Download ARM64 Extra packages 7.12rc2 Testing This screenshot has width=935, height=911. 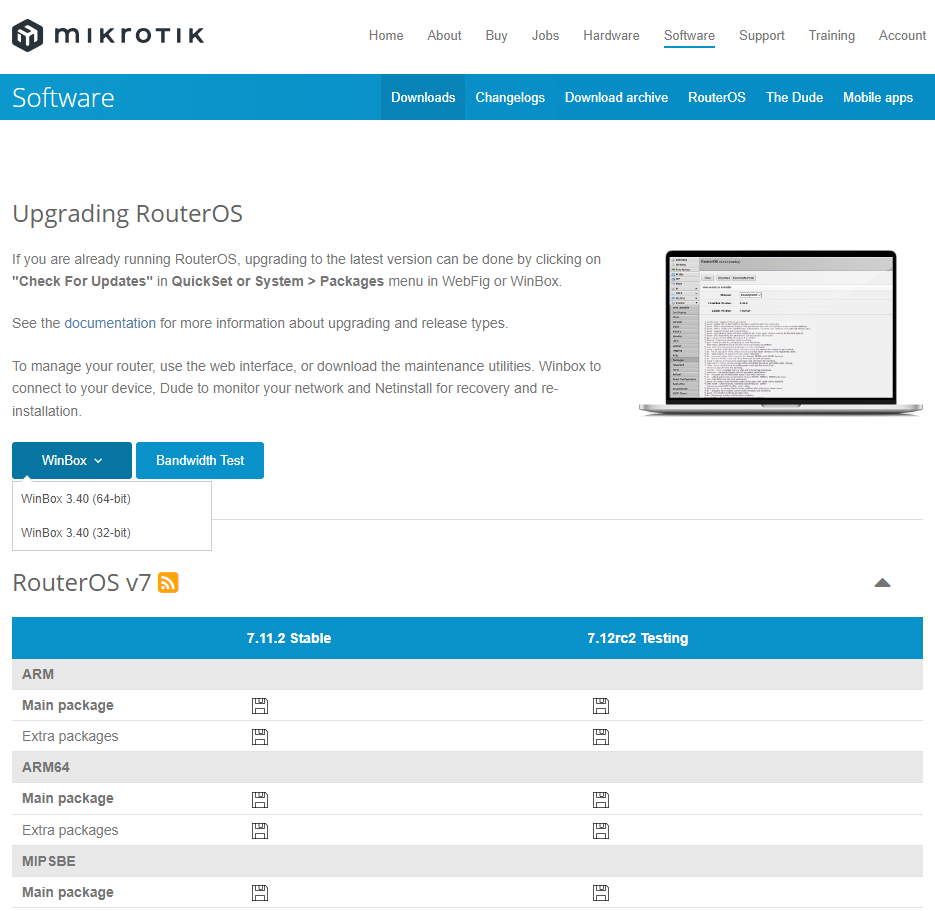(601, 831)
